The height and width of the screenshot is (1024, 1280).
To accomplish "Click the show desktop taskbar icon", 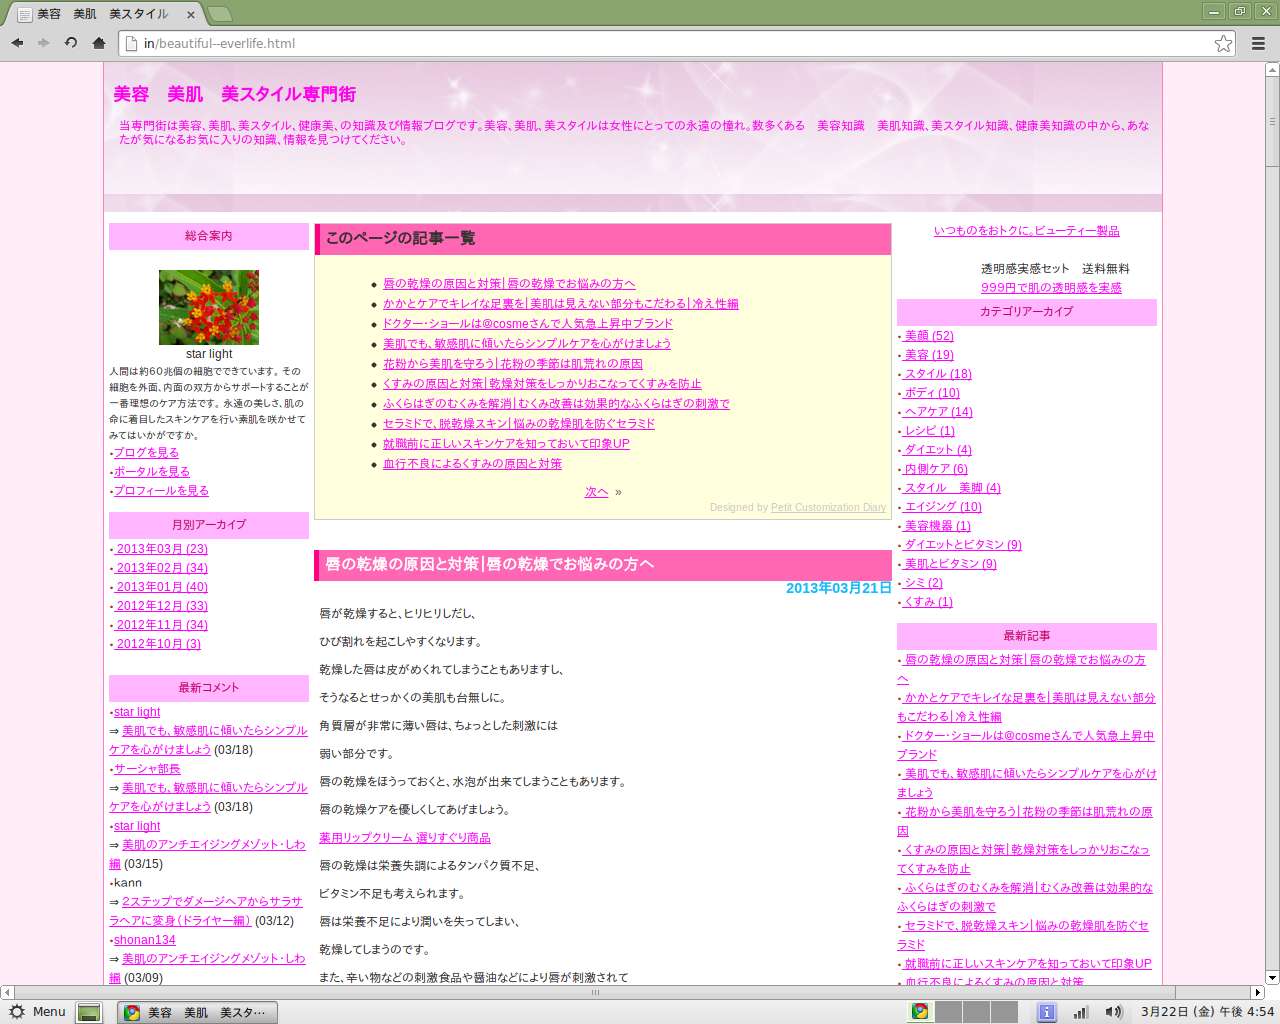I will point(89,1012).
